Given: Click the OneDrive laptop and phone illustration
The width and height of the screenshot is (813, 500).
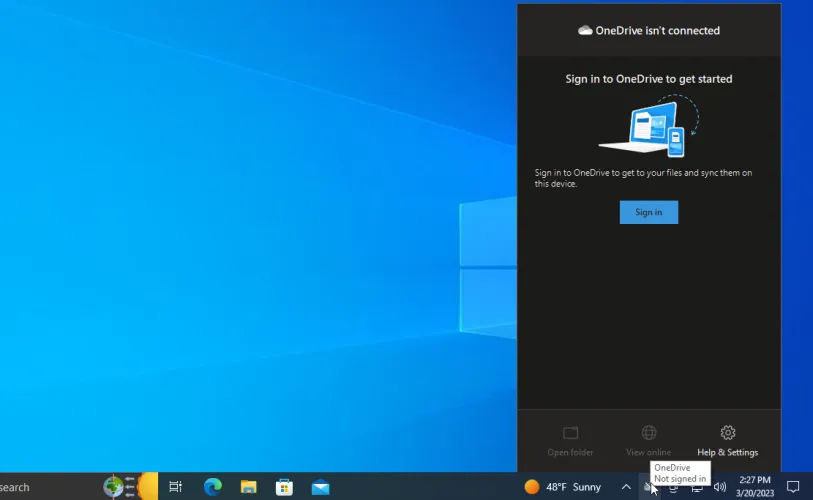Looking at the screenshot, I should pos(648,127).
